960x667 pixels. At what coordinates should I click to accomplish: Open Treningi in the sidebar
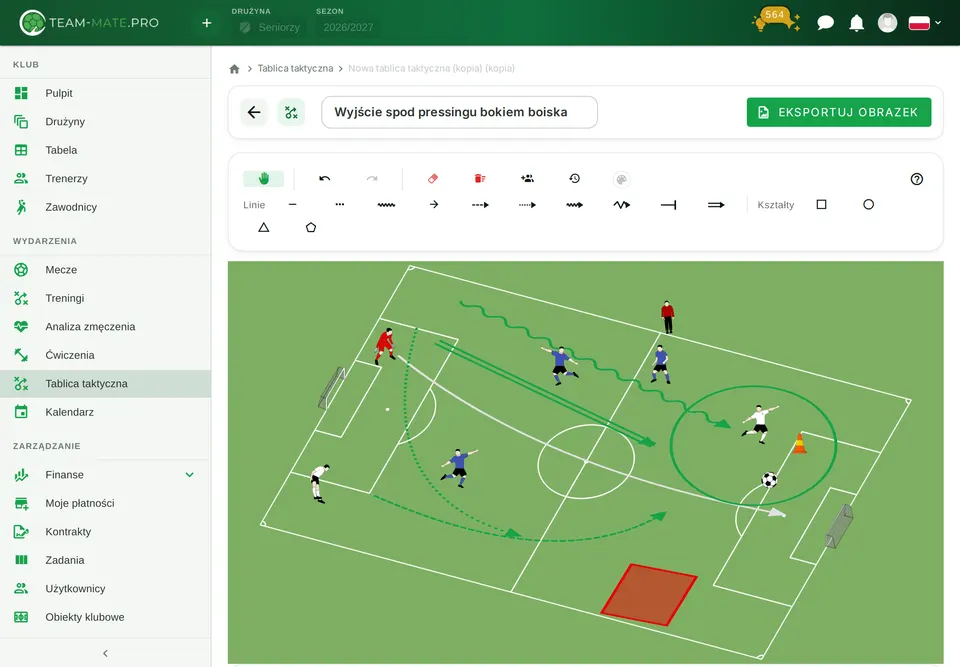(105, 298)
